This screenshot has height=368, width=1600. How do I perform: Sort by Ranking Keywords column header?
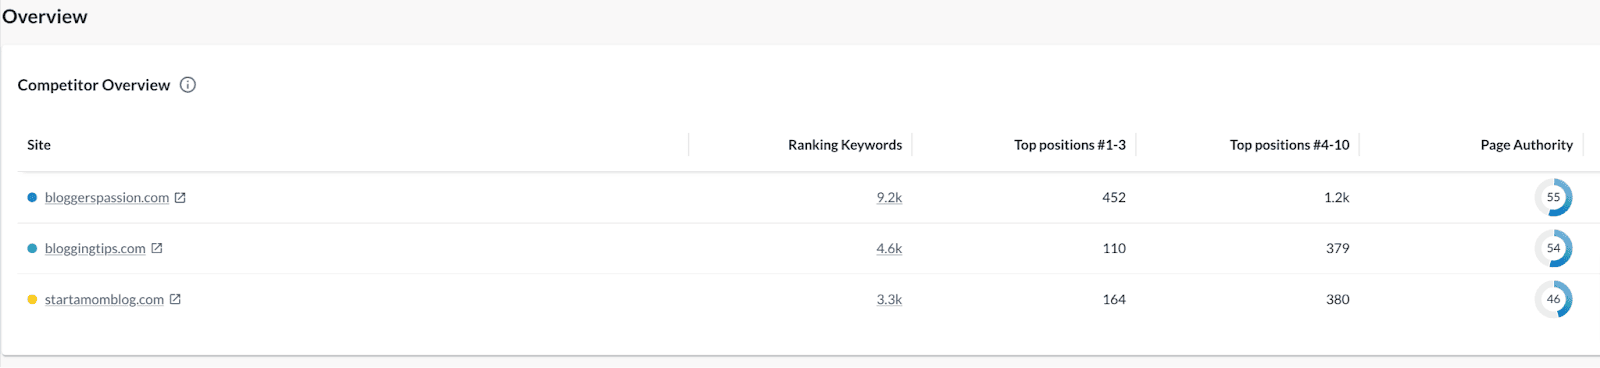point(845,145)
